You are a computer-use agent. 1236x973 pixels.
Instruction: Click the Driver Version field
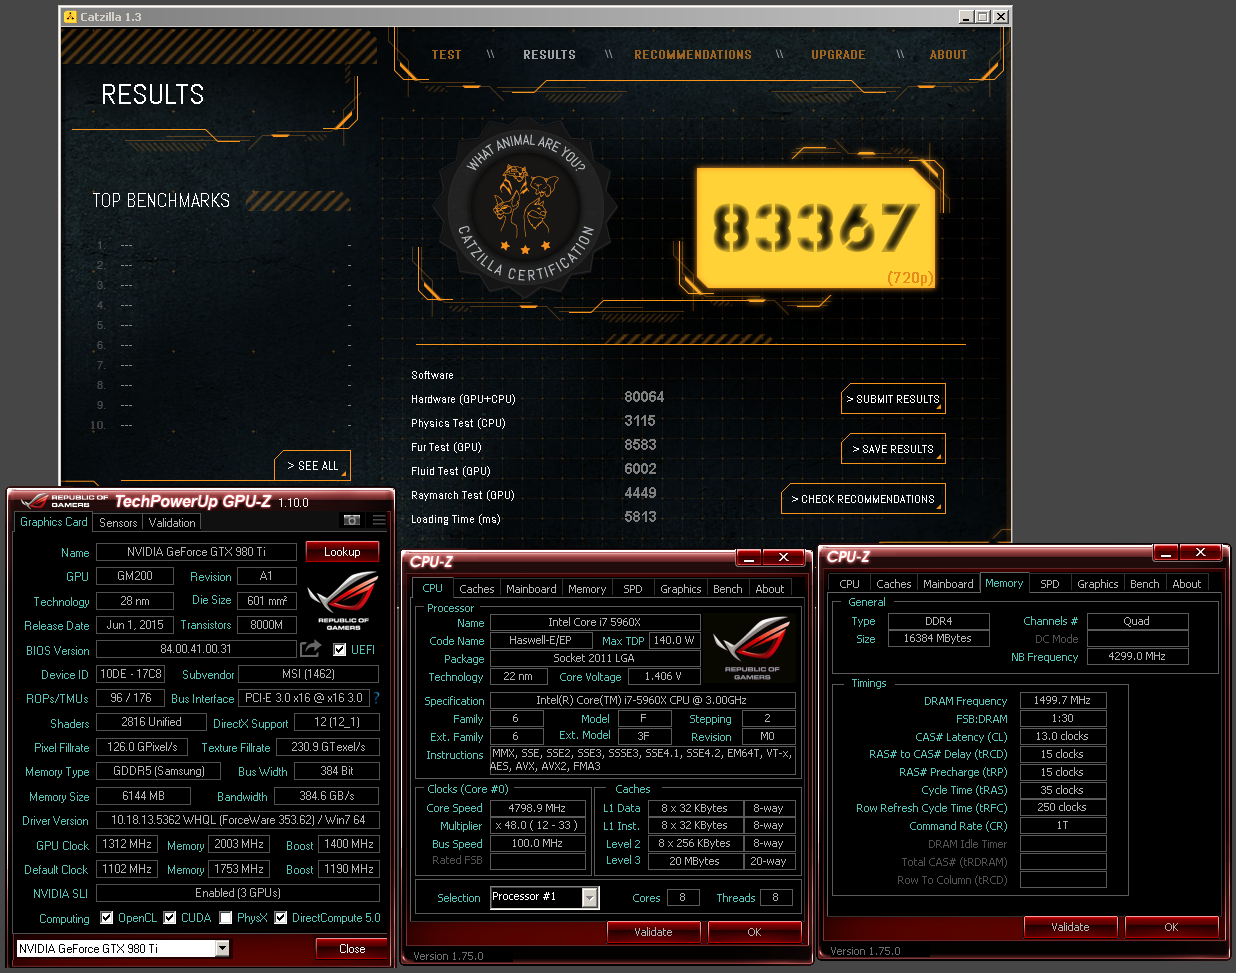(238, 820)
